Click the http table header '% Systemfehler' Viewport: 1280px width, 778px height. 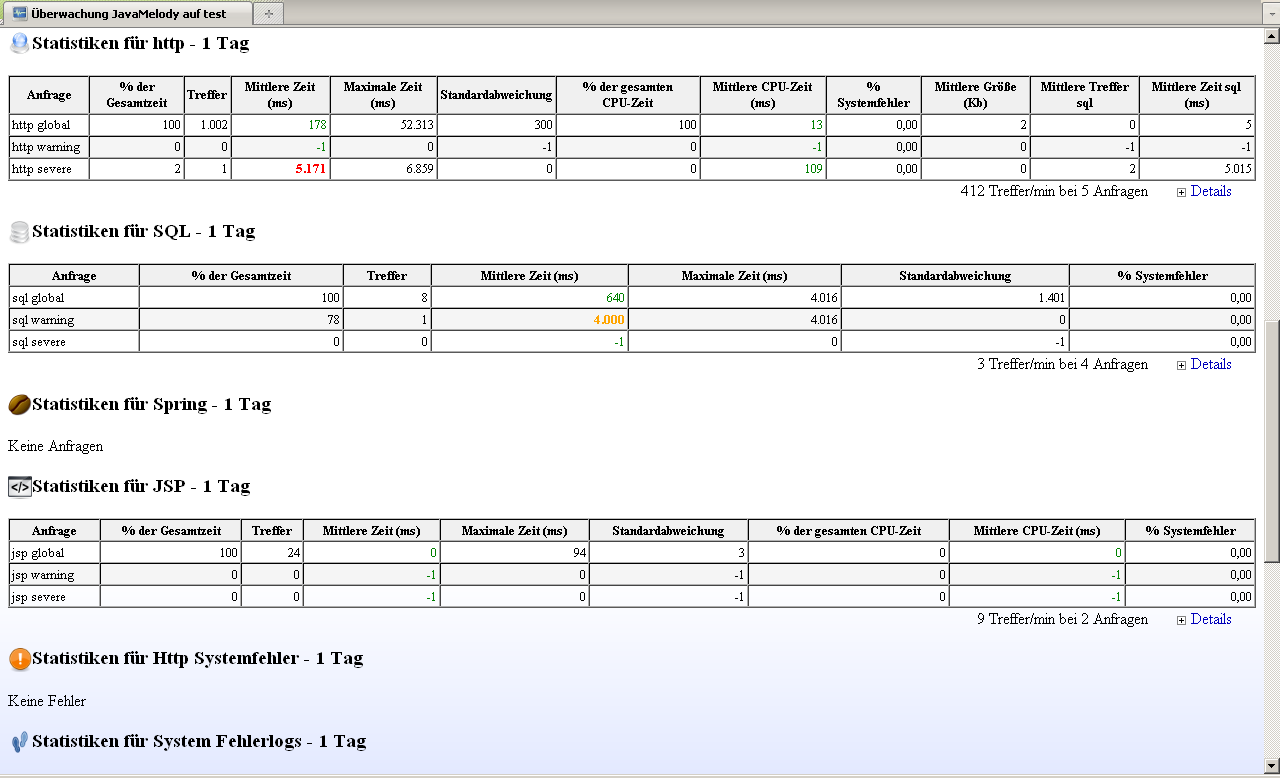874,95
